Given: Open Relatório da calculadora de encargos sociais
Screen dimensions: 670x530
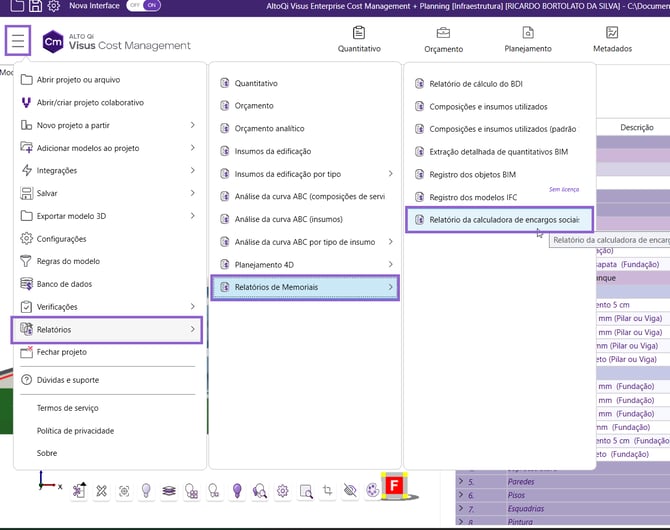Looking at the screenshot, I should (x=503, y=219).
